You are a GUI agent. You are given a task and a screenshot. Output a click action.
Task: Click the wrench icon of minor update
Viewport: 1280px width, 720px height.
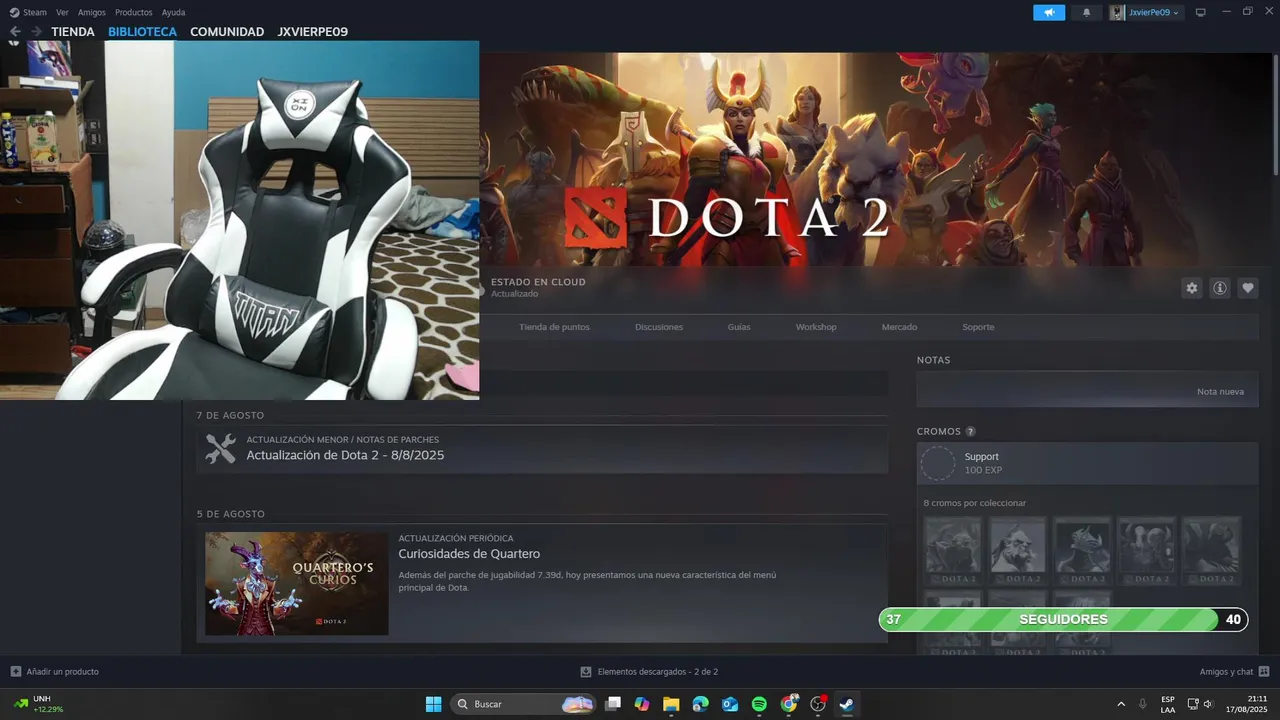click(x=221, y=448)
